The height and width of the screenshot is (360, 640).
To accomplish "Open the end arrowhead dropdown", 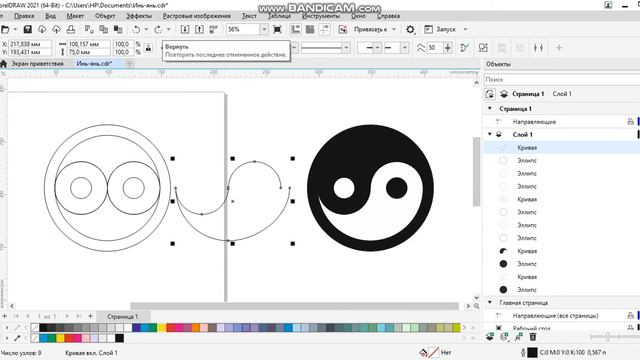I will [404, 48].
